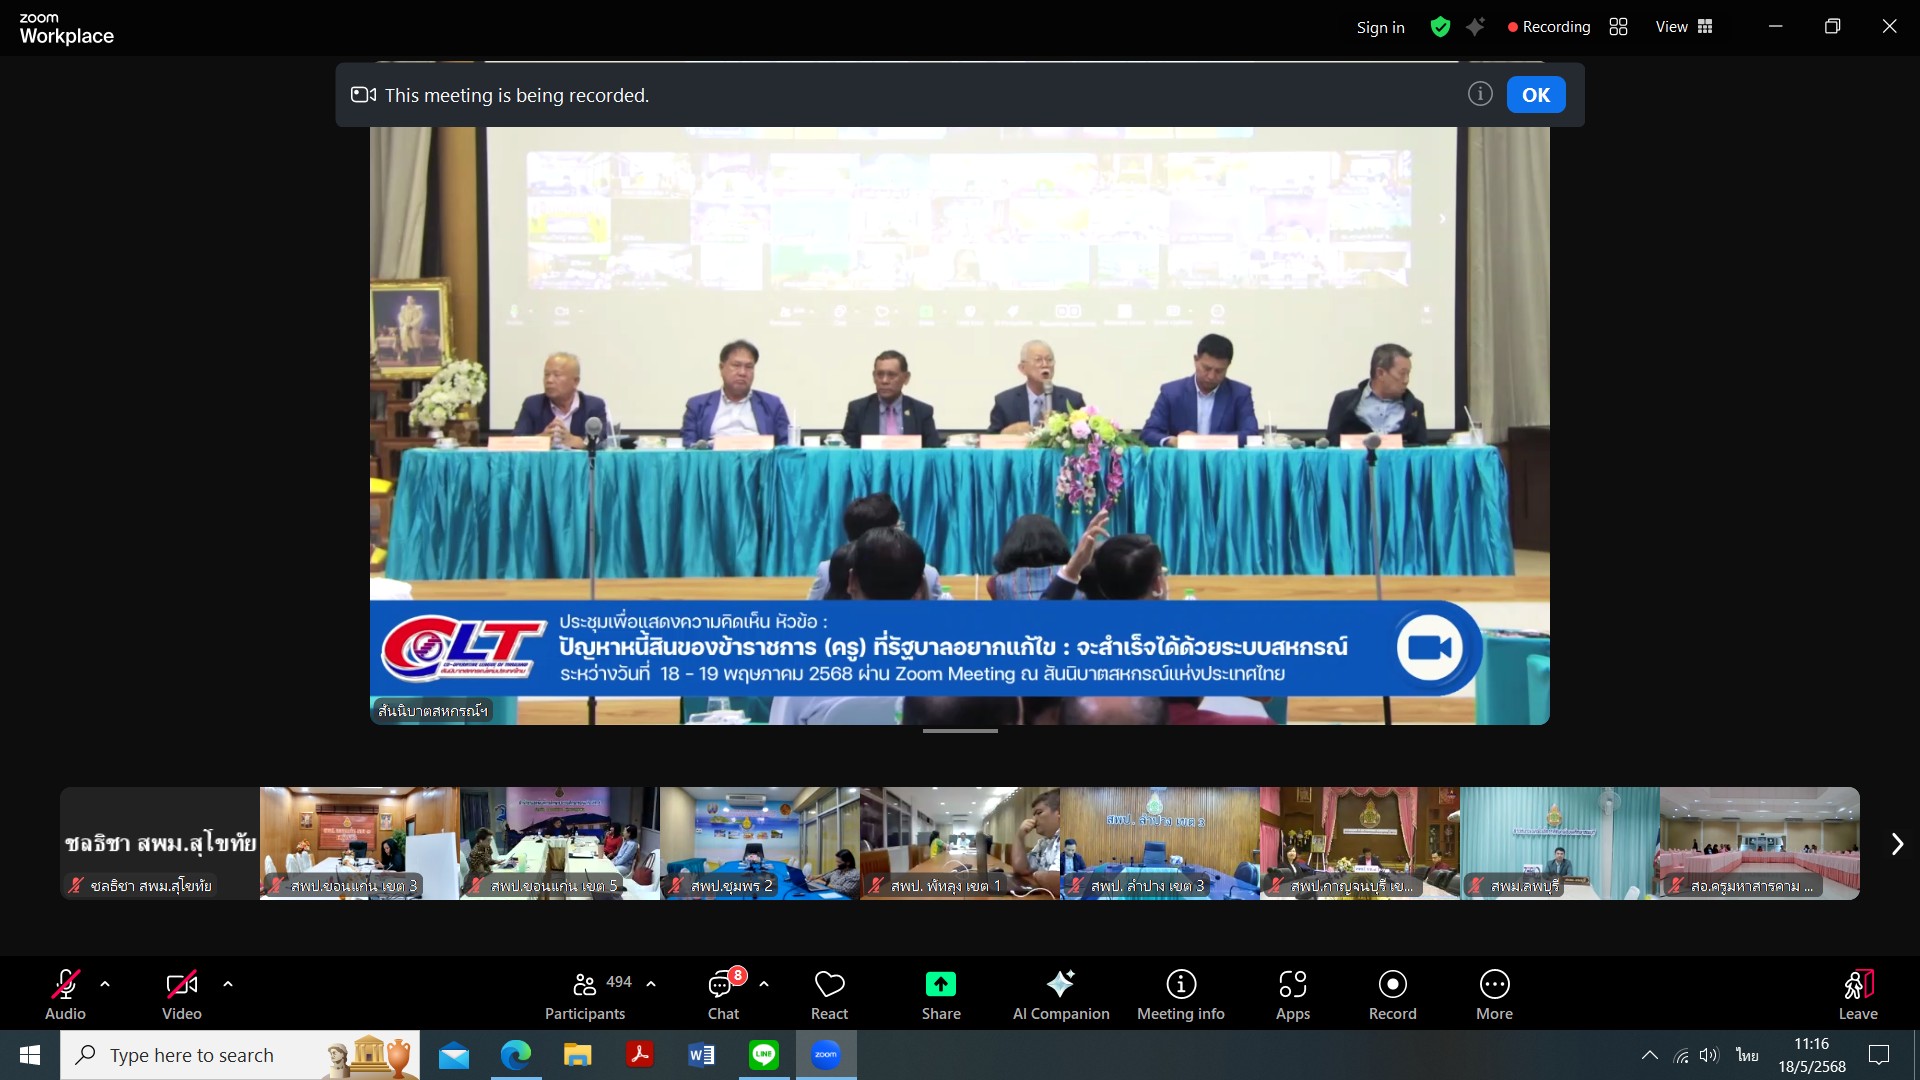Image resolution: width=1920 pixels, height=1080 pixels.
Task: Expand chat options caret
Action: [x=764, y=984]
